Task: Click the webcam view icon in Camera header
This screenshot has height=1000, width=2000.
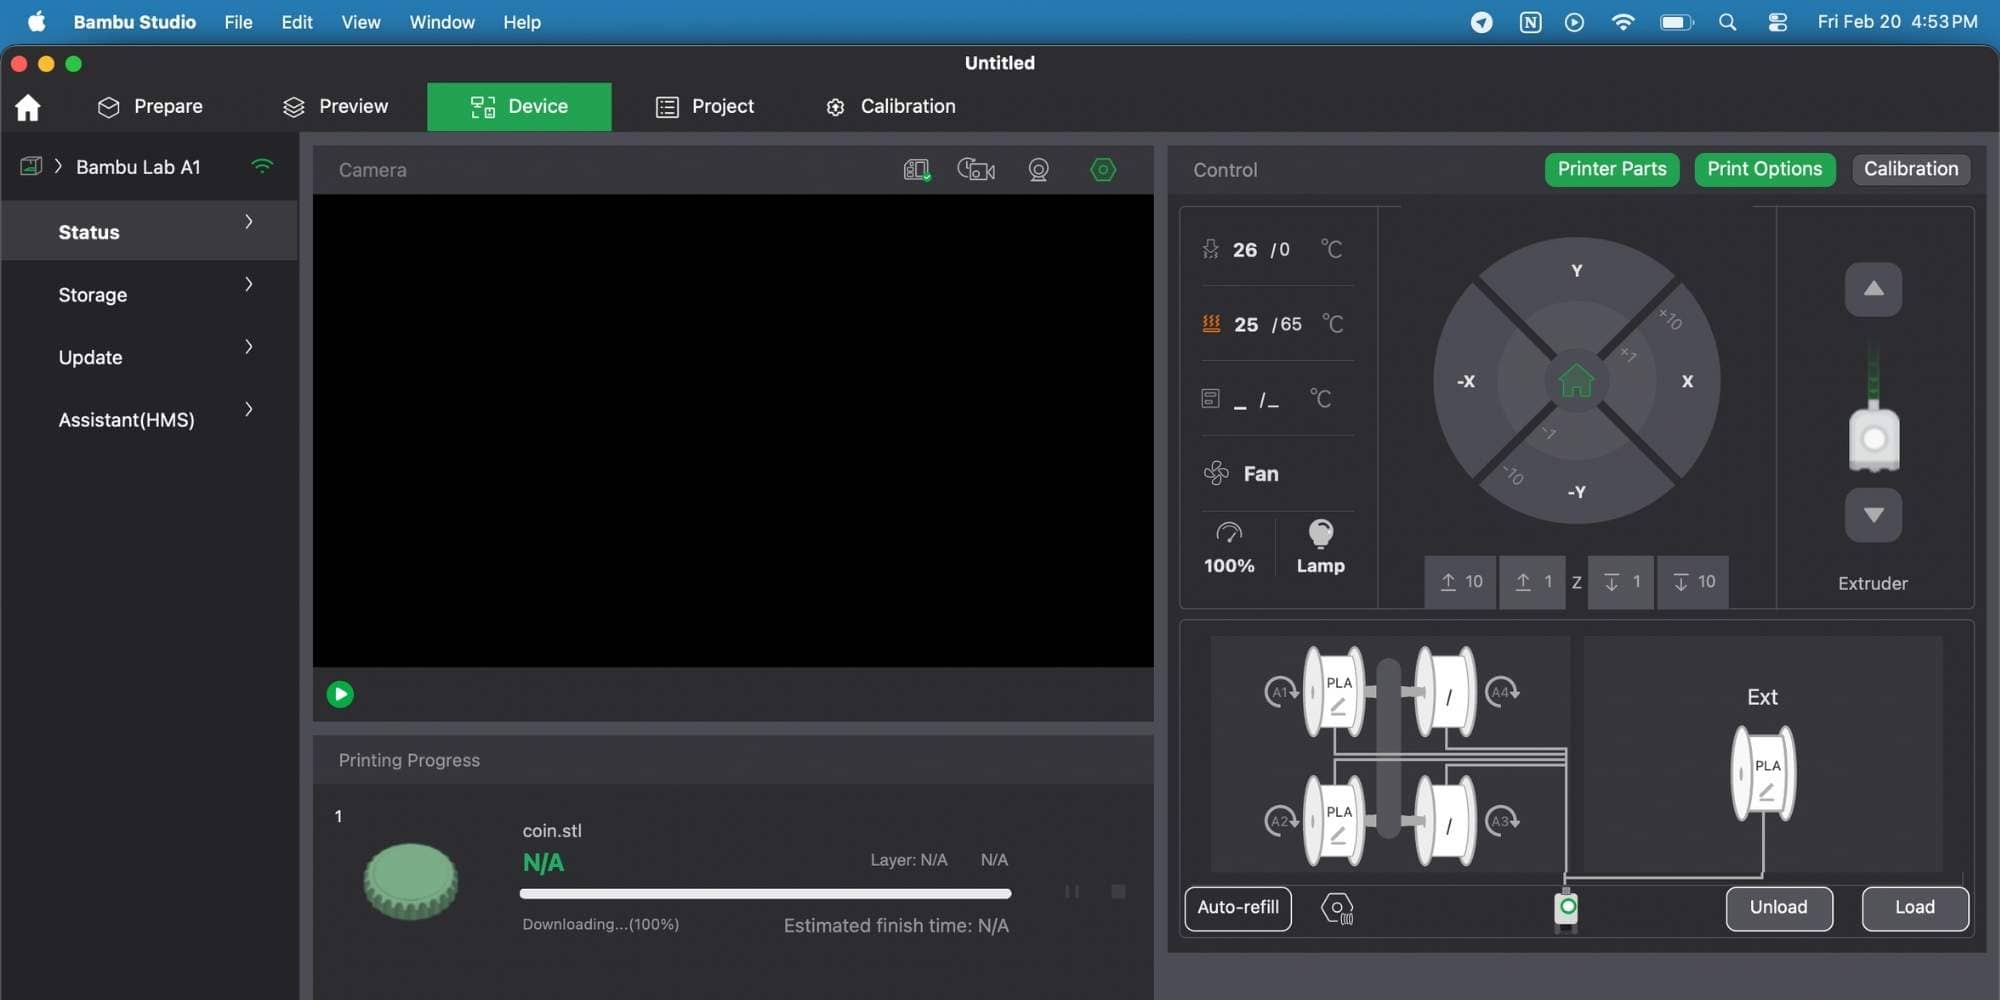Action: click(1039, 170)
